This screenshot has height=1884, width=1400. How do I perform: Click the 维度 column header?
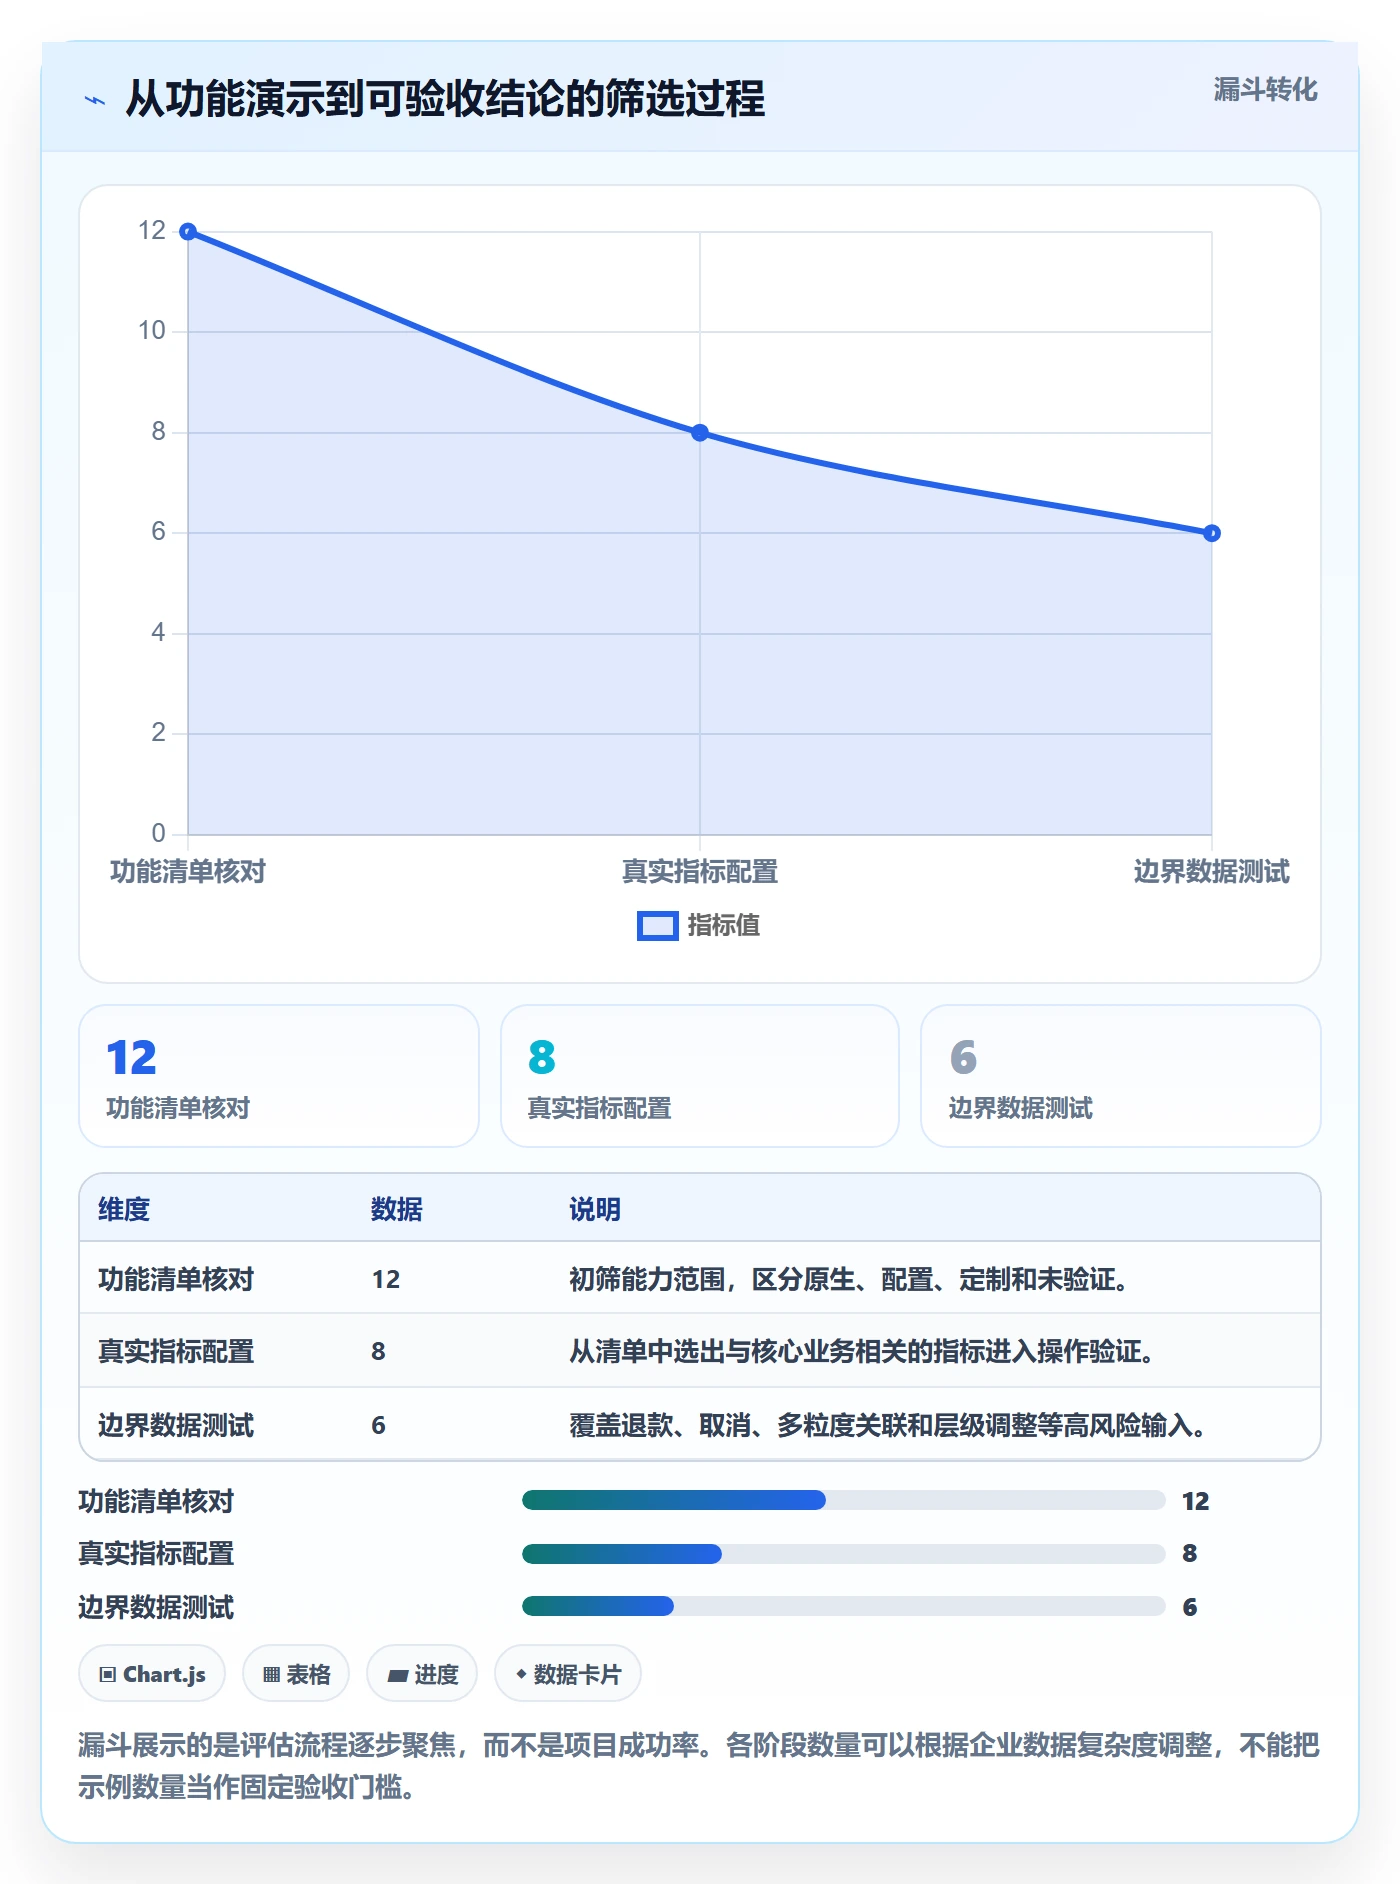(124, 1209)
